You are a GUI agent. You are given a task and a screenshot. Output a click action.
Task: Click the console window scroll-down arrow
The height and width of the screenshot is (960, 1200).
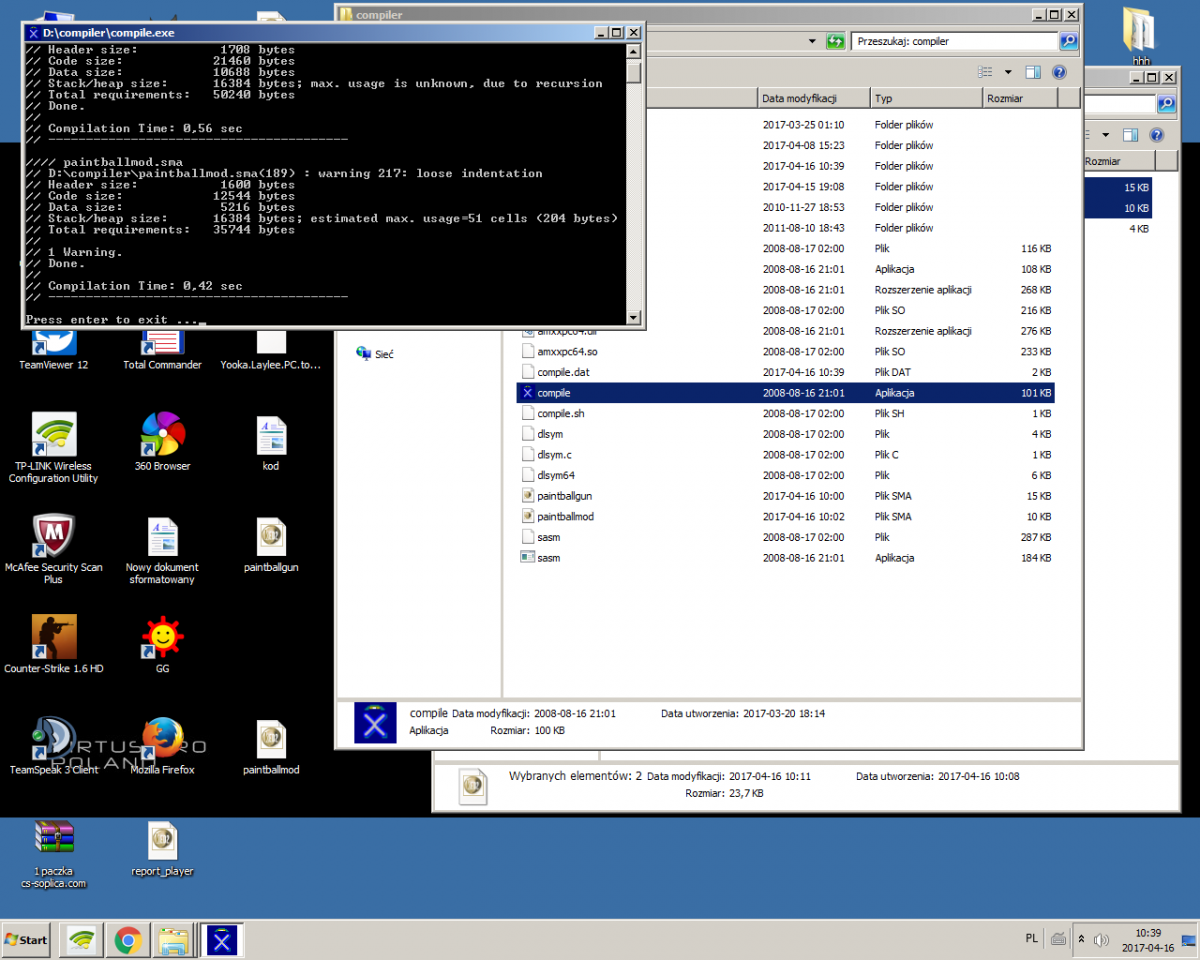tap(633, 317)
